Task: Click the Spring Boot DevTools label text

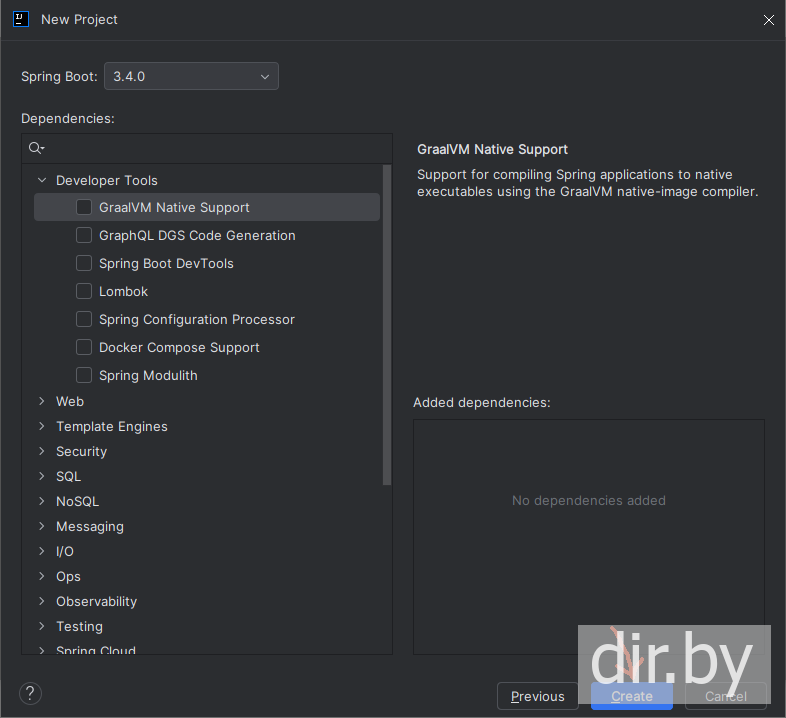Action: pos(166,263)
